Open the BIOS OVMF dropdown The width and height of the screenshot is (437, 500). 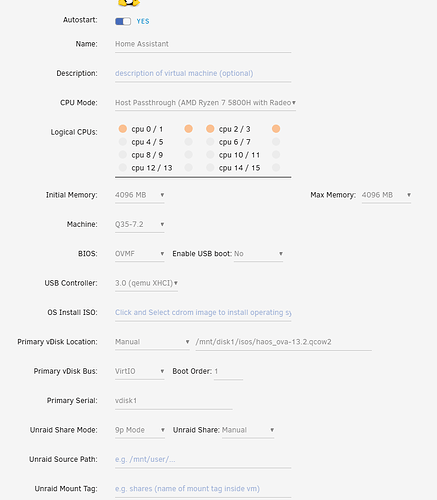tap(140, 254)
